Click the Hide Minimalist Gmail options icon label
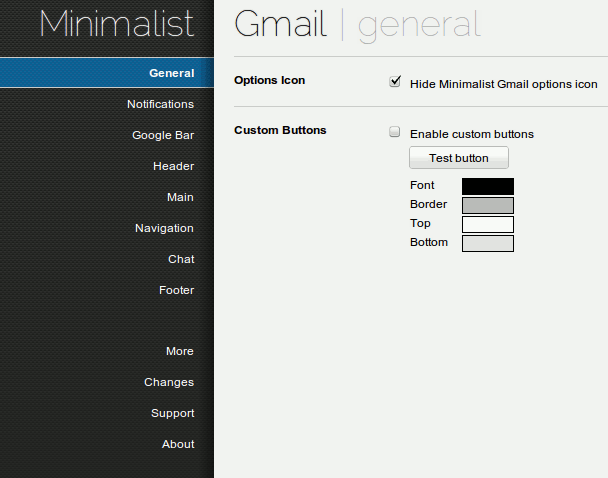The image size is (608, 478). click(503, 84)
